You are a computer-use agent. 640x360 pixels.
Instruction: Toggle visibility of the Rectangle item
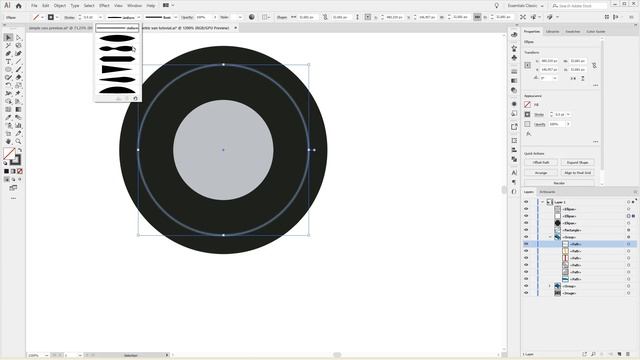point(526,230)
